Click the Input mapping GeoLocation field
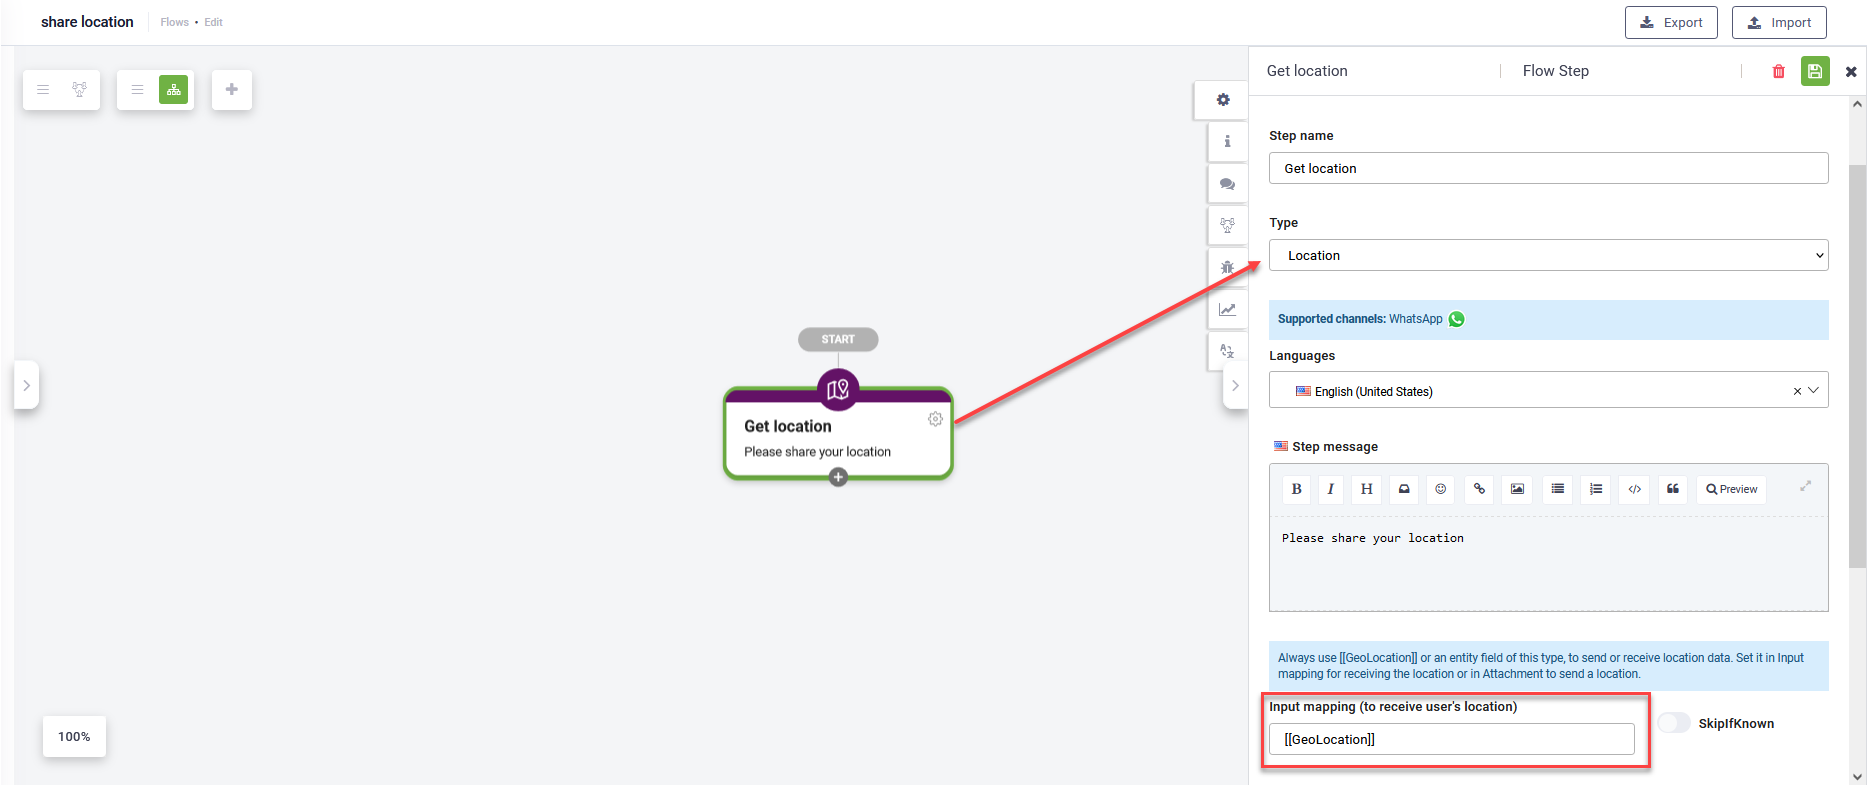The height and width of the screenshot is (785, 1867). point(1451,739)
